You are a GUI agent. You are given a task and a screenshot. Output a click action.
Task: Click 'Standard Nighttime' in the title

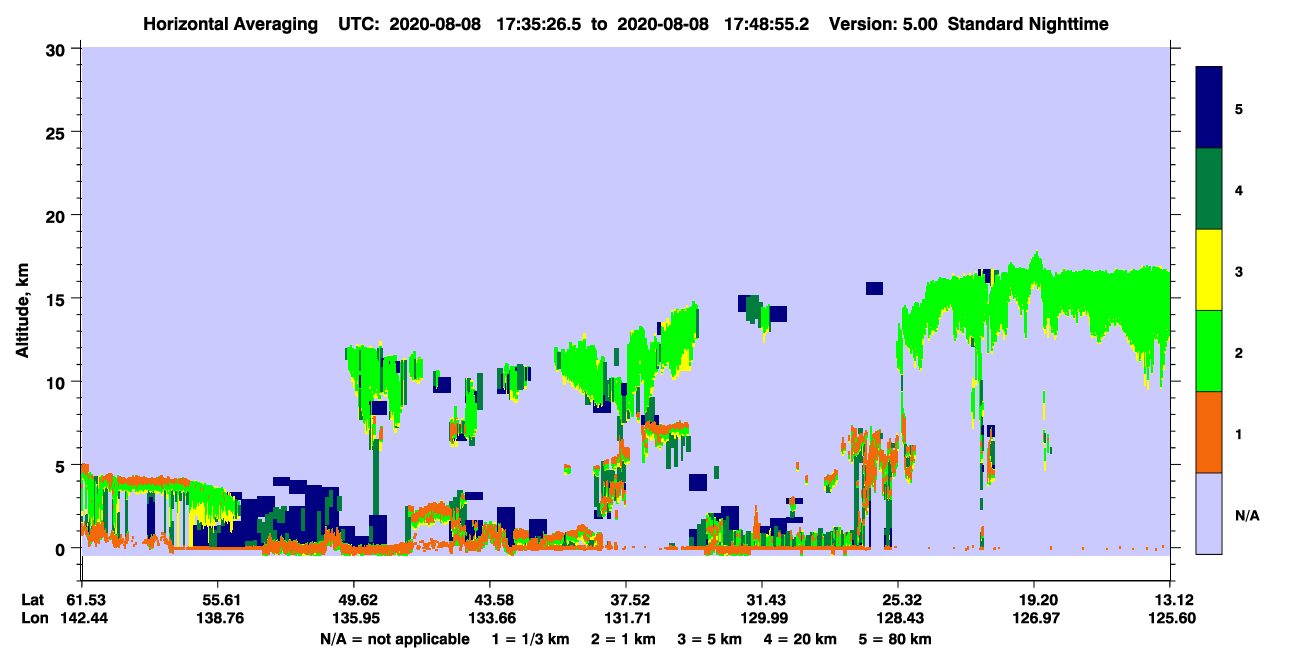[1027, 24]
